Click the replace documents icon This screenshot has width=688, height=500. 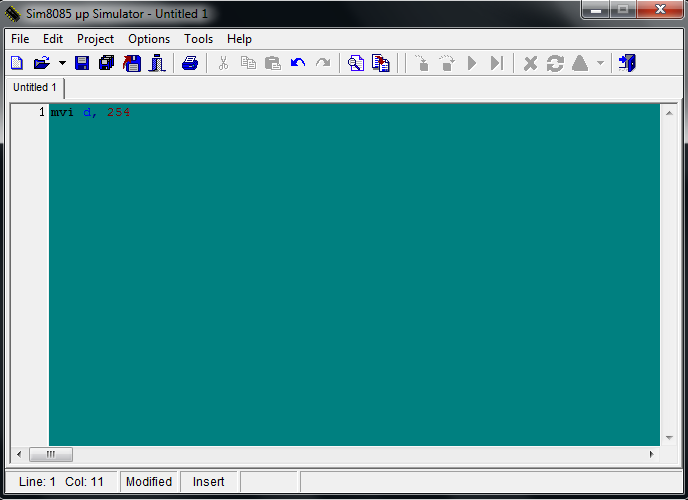tap(381, 63)
